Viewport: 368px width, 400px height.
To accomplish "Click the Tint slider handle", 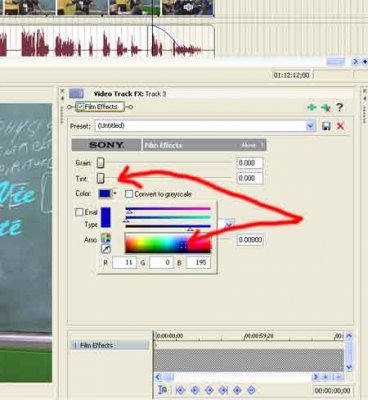I will (x=100, y=178).
